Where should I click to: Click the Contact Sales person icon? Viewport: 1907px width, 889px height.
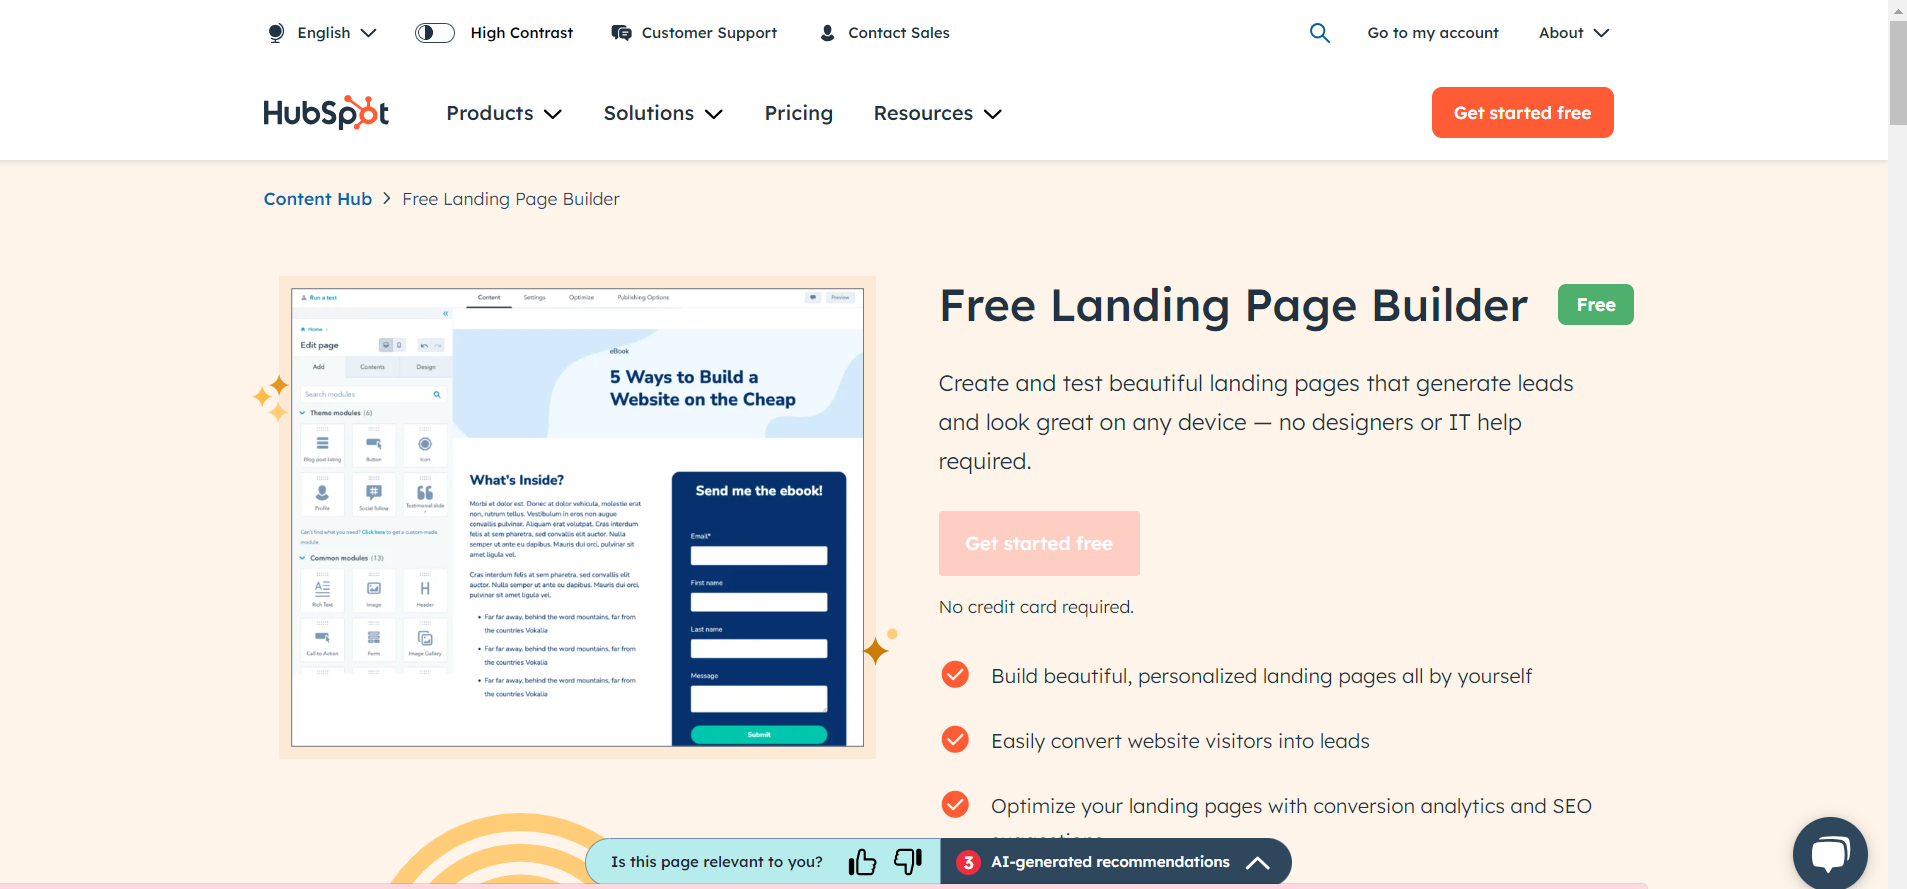[x=827, y=33]
